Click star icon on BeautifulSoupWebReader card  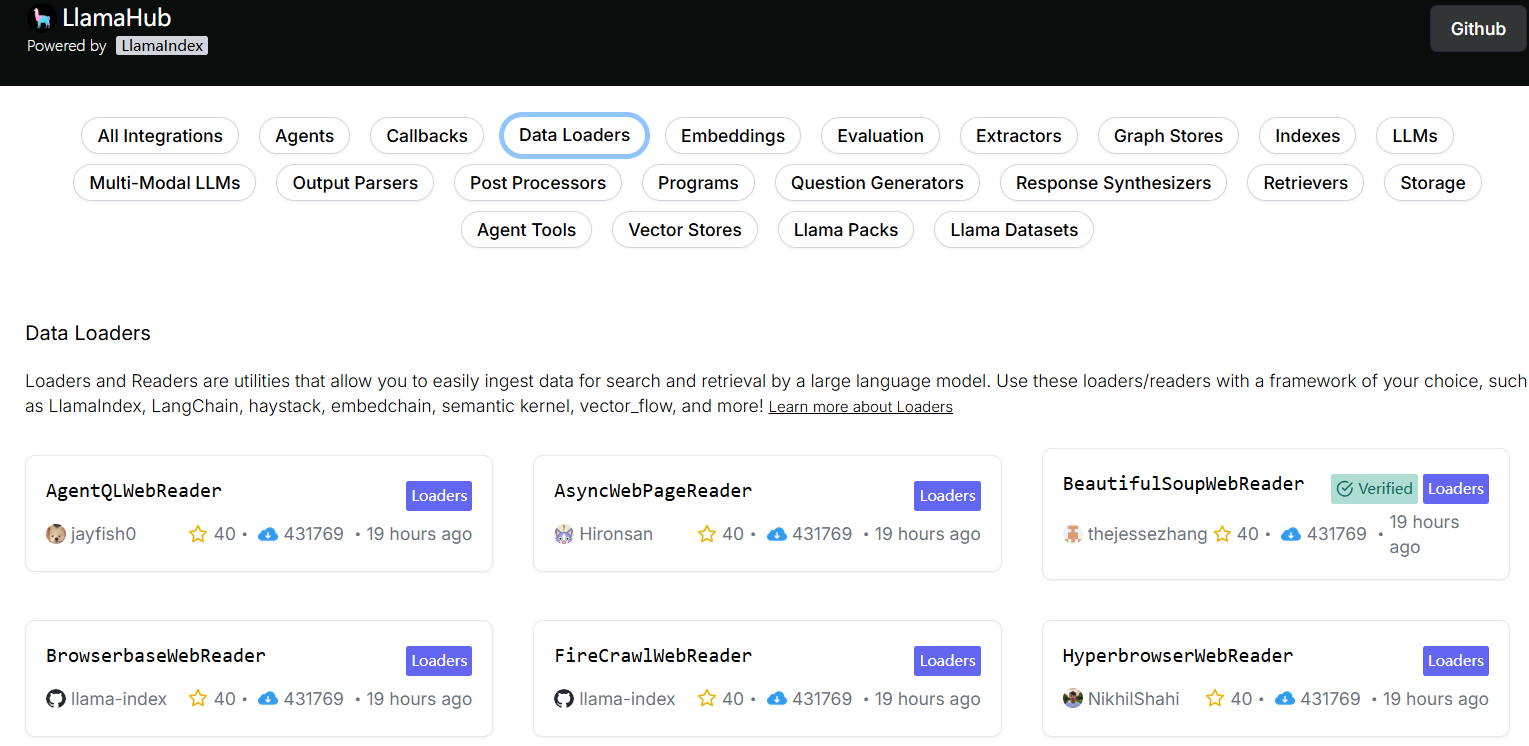[x=1223, y=534]
